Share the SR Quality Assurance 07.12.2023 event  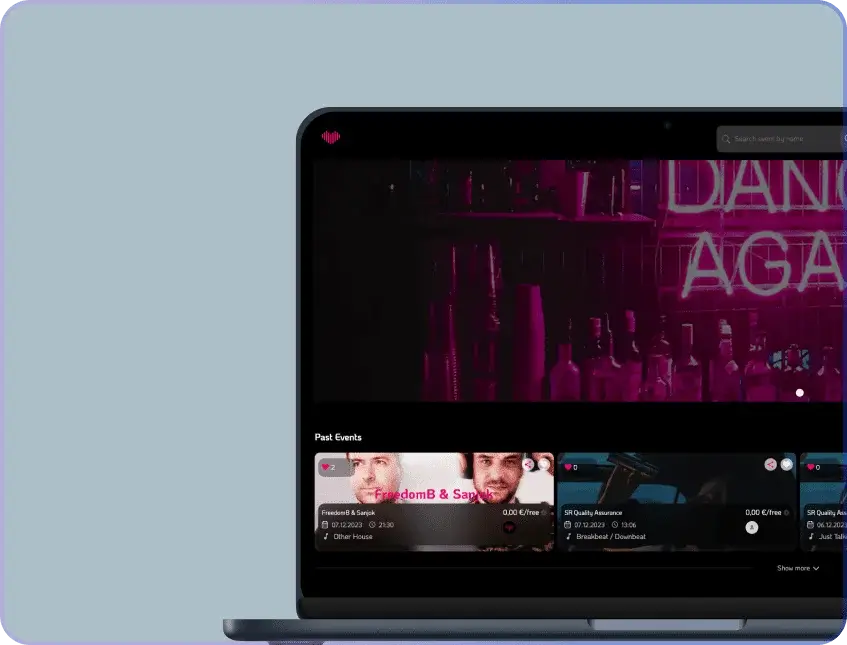coord(770,465)
